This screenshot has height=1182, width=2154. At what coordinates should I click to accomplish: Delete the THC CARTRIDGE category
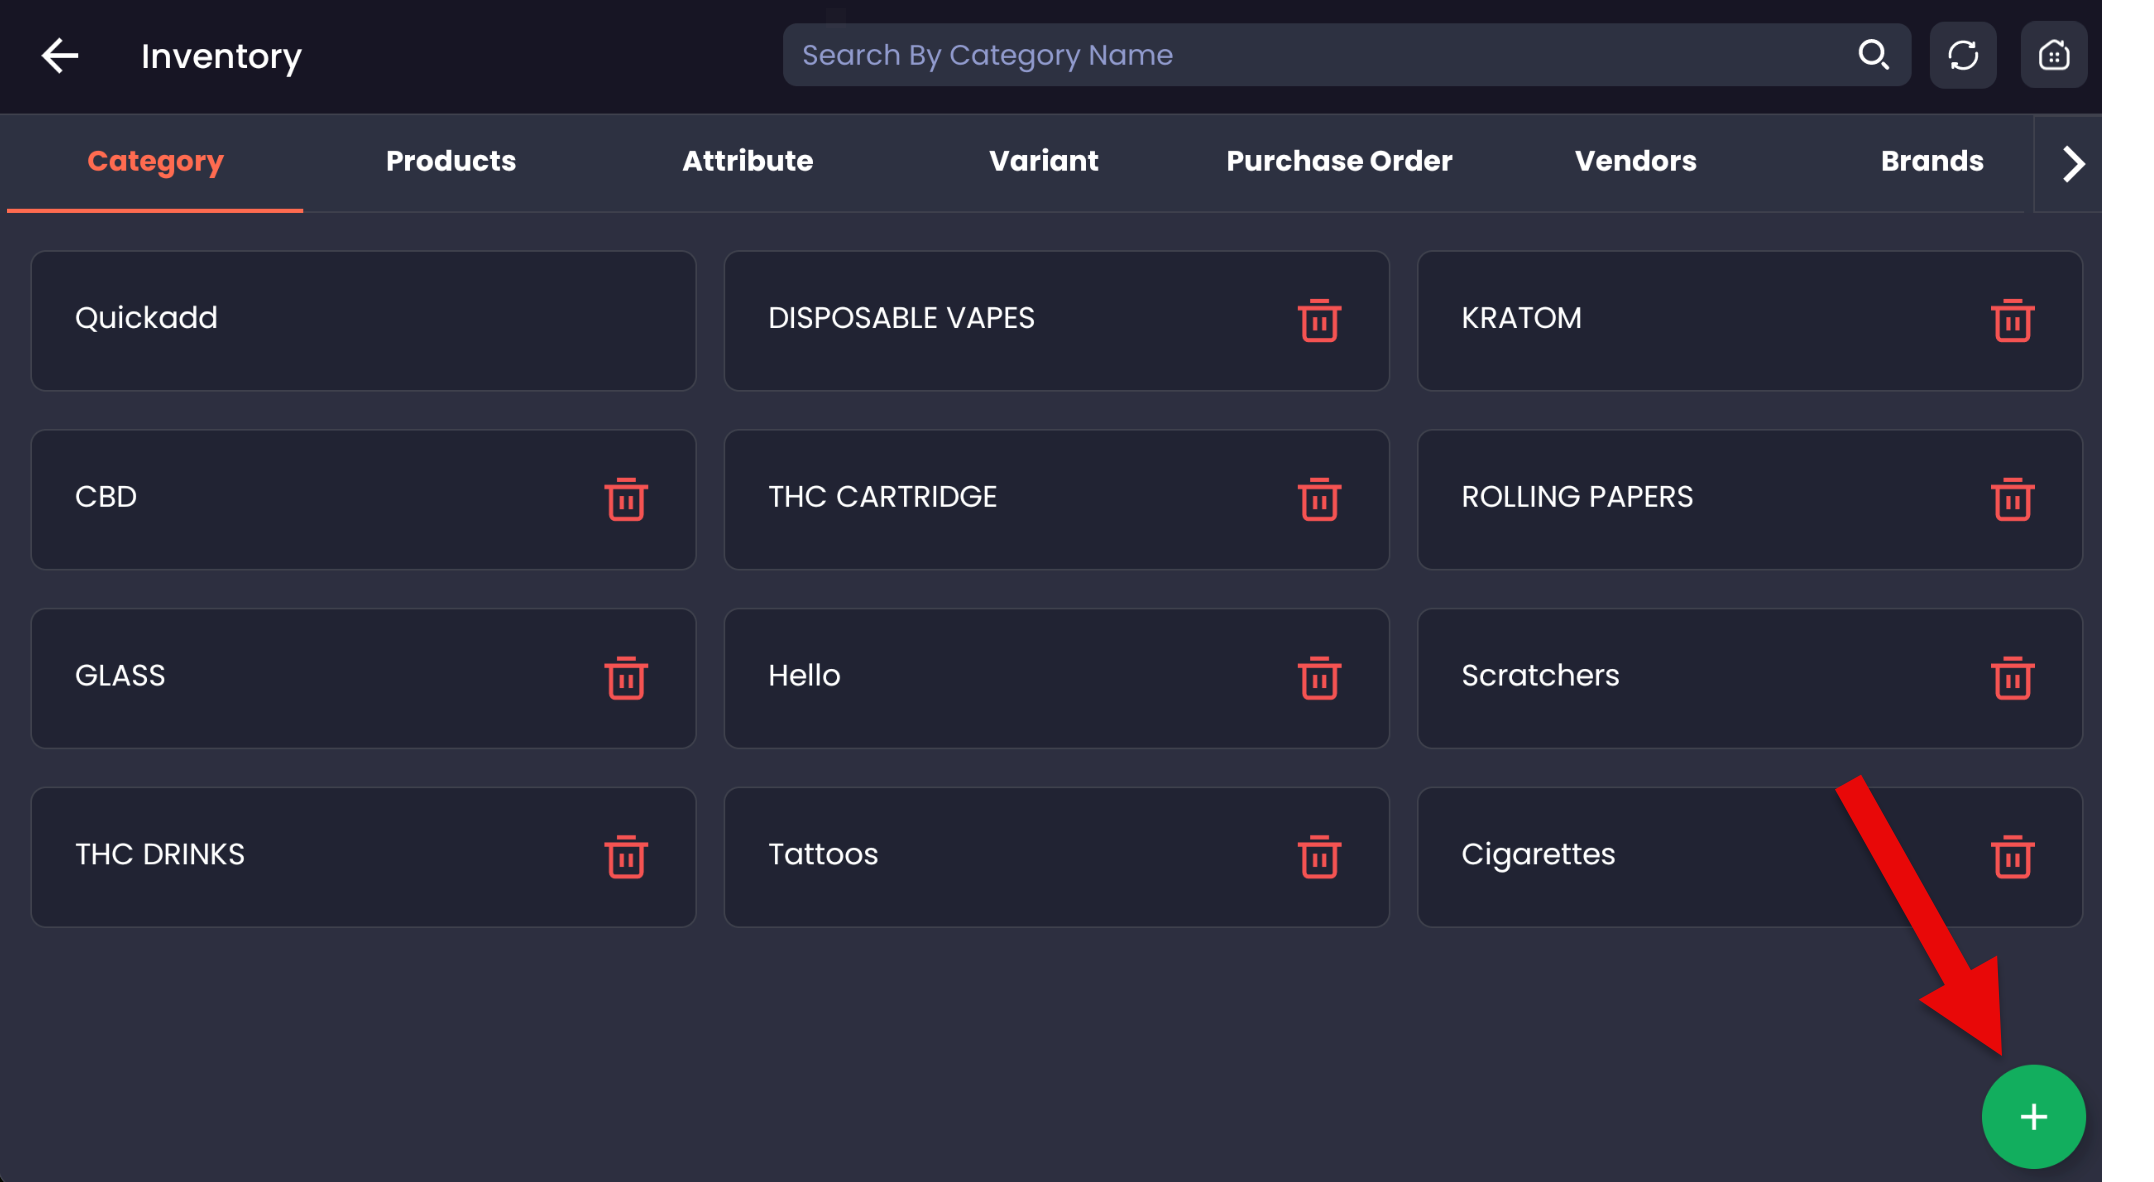[x=1319, y=500]
